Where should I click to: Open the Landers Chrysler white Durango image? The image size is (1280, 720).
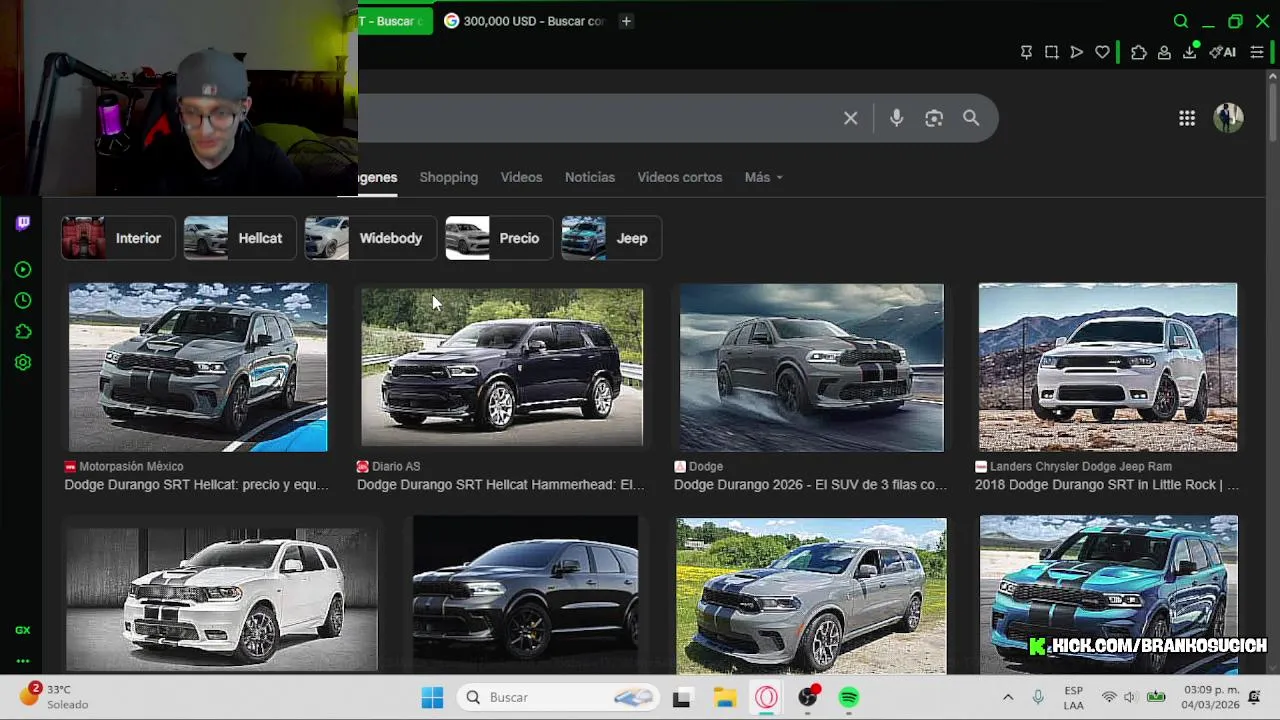(x=1108, y=367)
